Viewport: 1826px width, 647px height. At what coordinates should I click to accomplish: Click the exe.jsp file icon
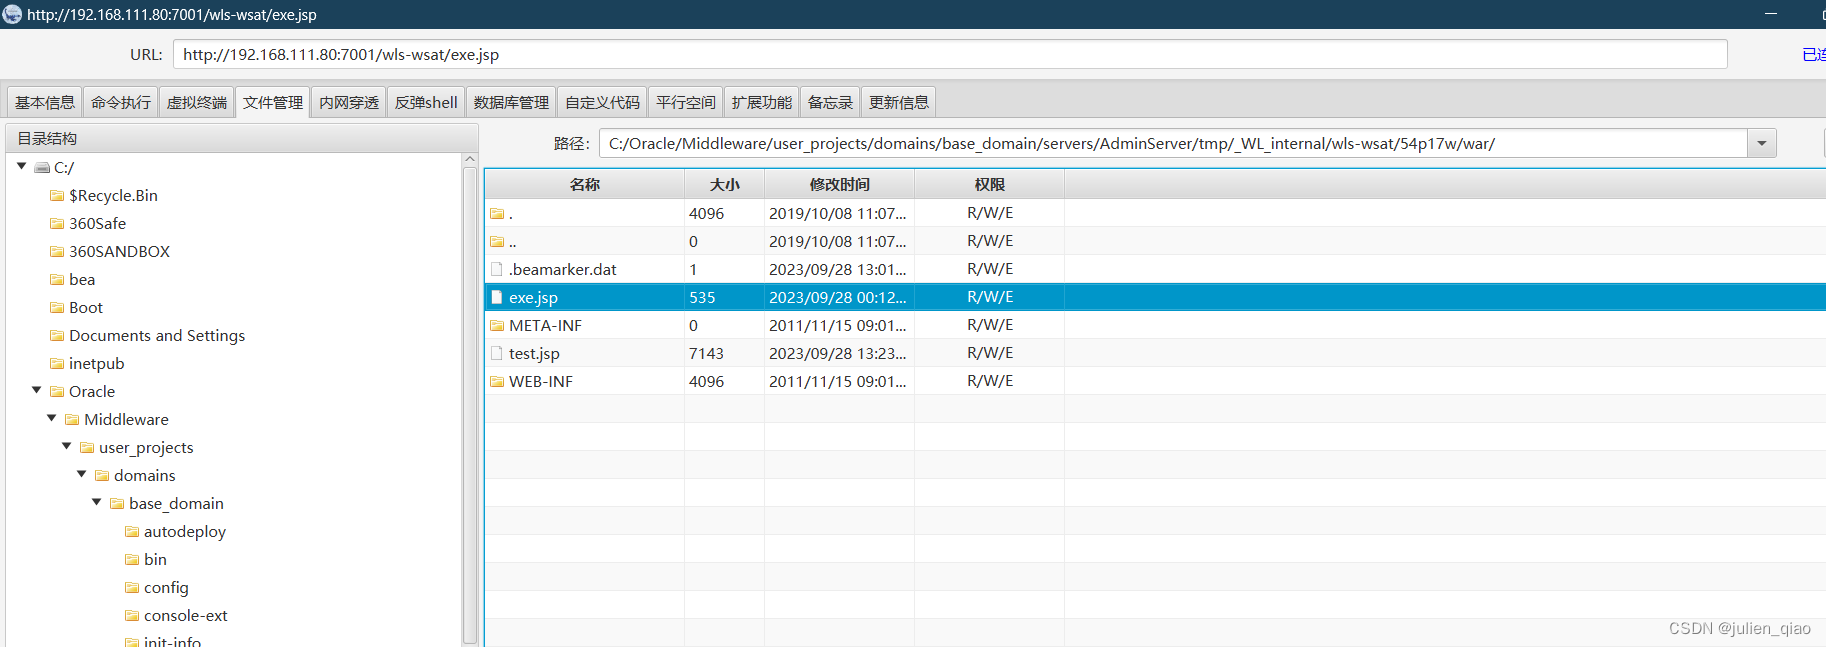pos(497,297)
